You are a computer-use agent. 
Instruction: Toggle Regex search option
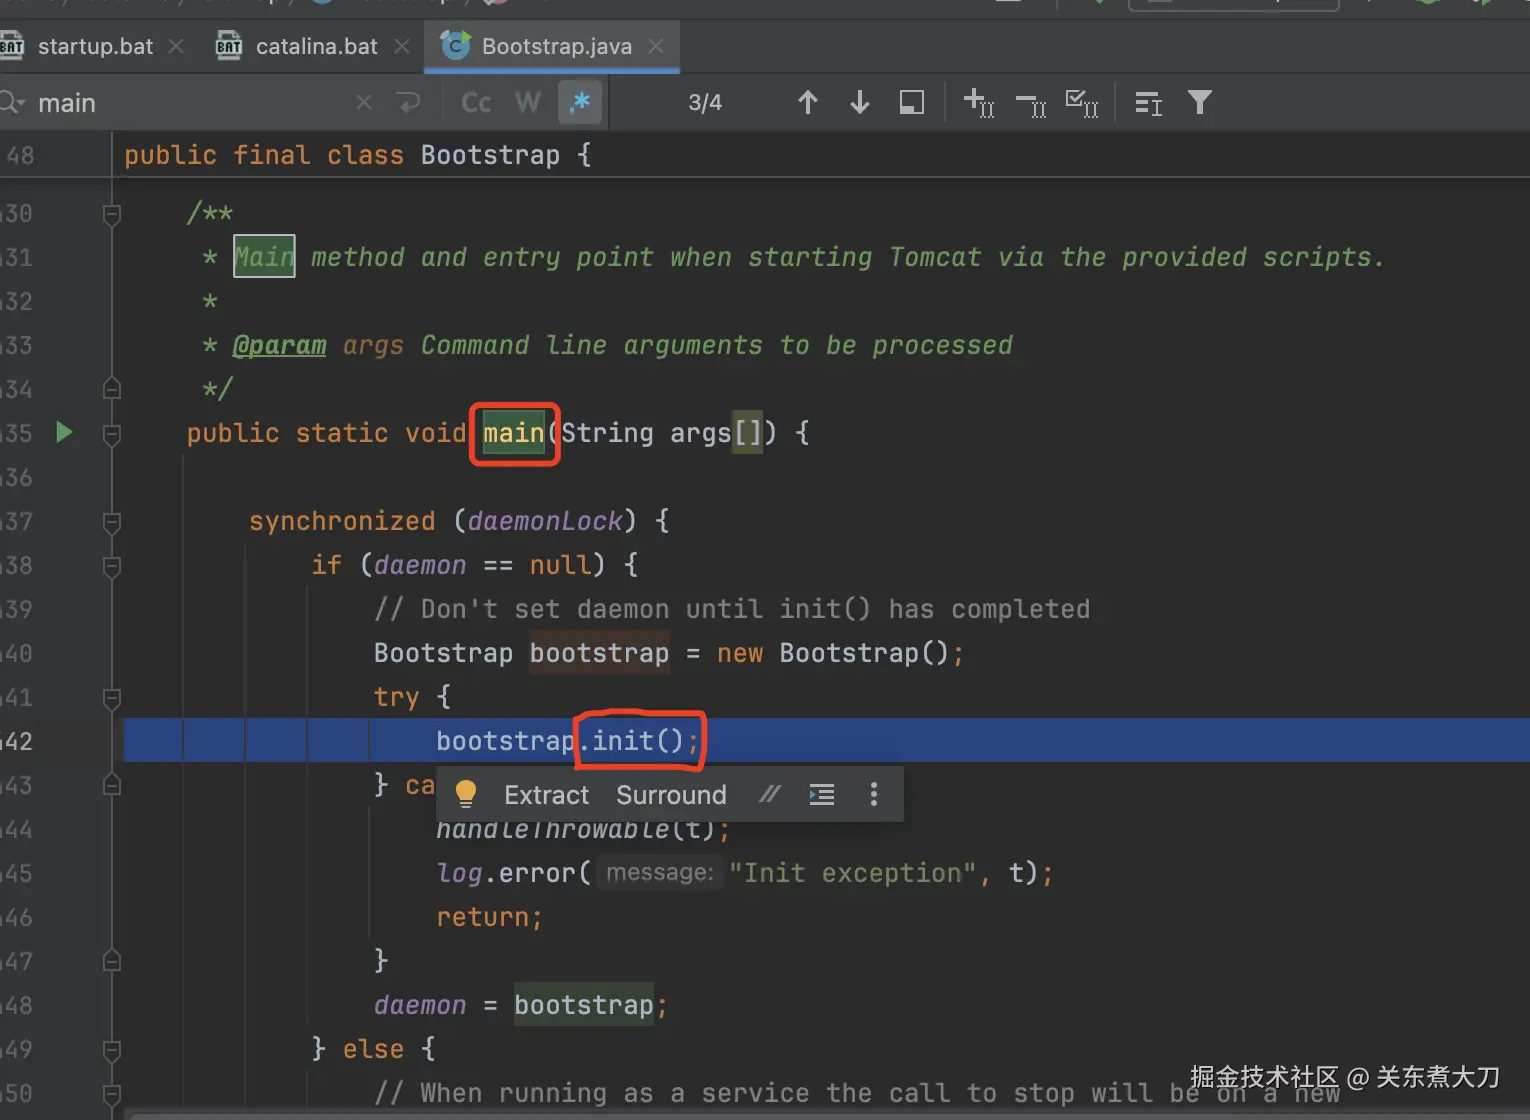pos(580,102)
